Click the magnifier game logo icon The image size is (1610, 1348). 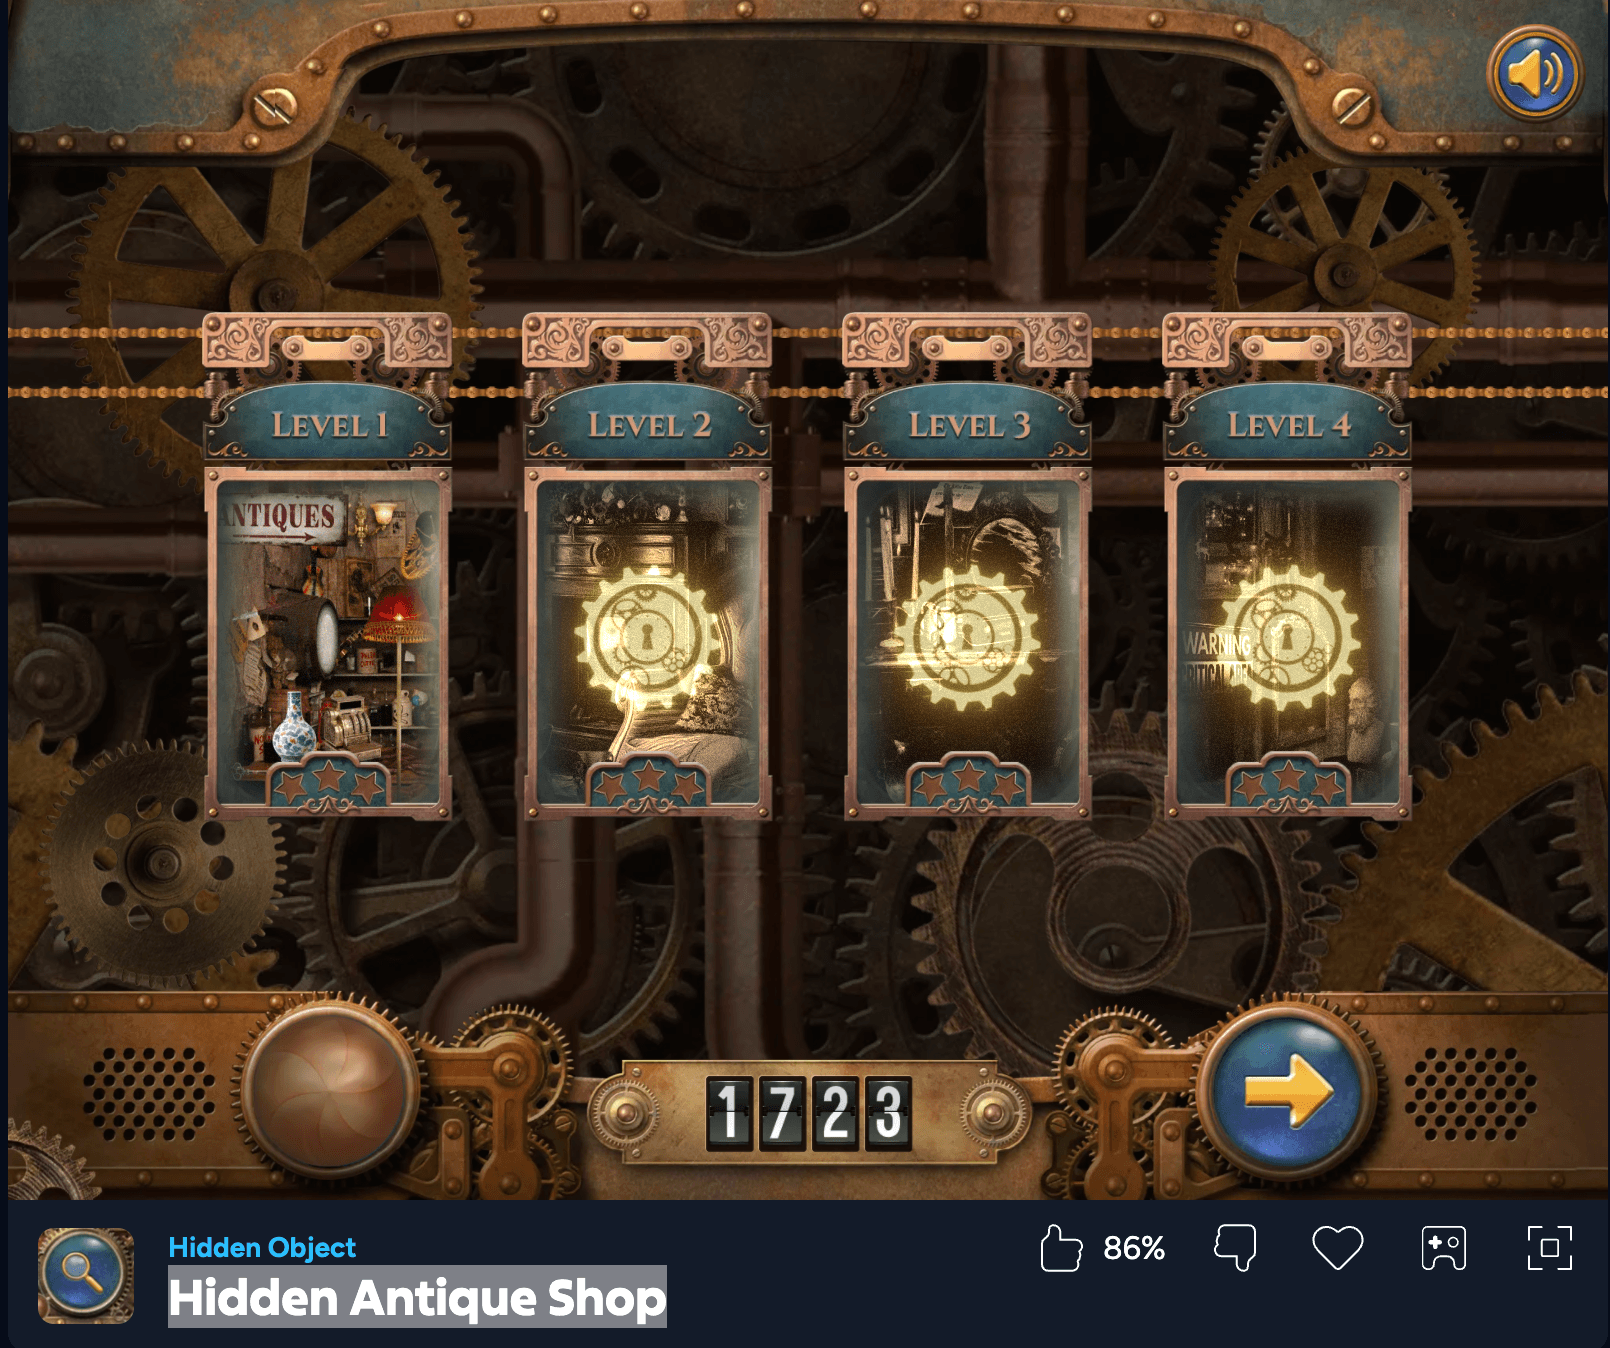click(x=86, y=1276)
